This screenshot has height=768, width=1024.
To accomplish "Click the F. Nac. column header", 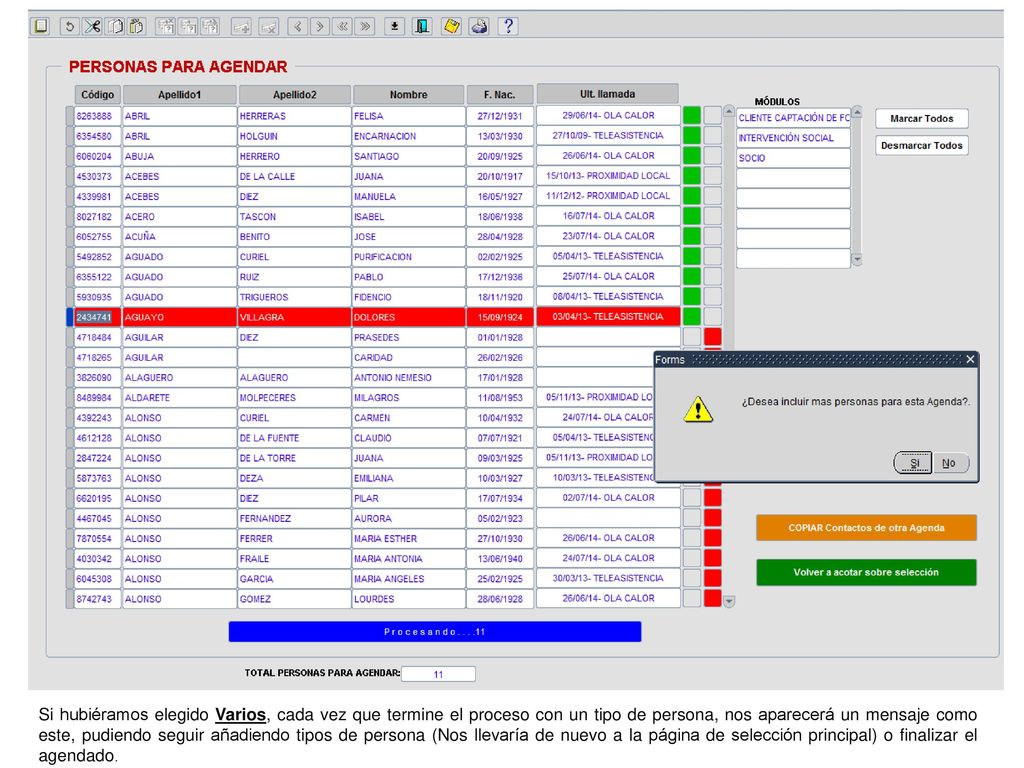I will click(x=500, y=95).
